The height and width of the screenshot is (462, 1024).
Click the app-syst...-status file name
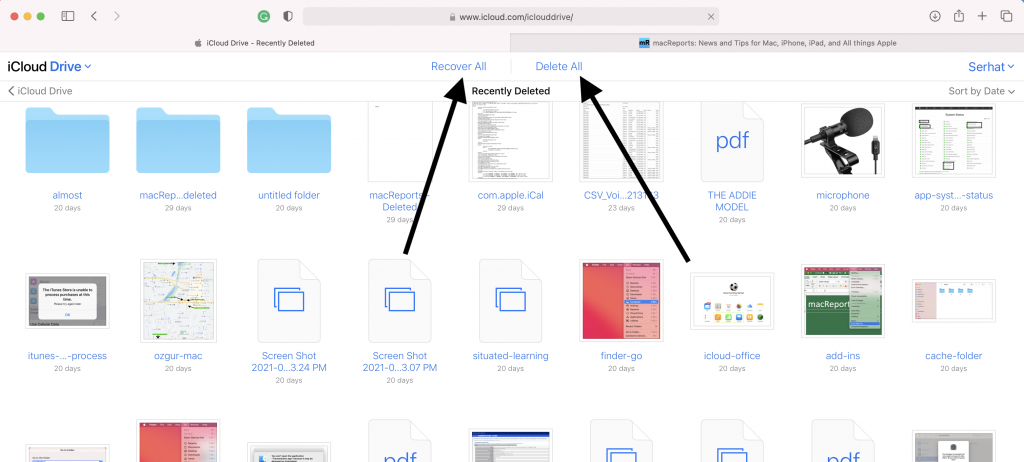pos(953,195)
